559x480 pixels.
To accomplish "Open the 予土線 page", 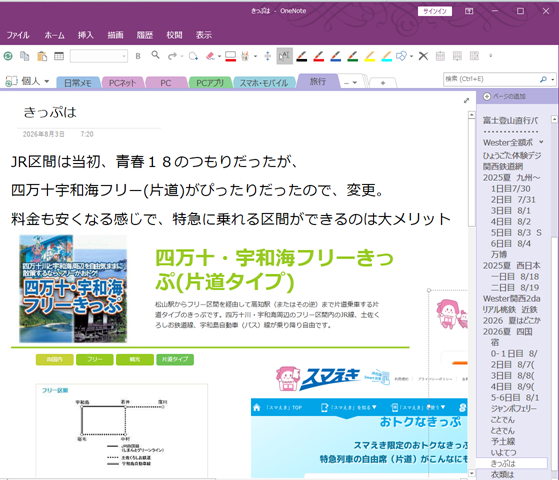I will pos(503,441).
